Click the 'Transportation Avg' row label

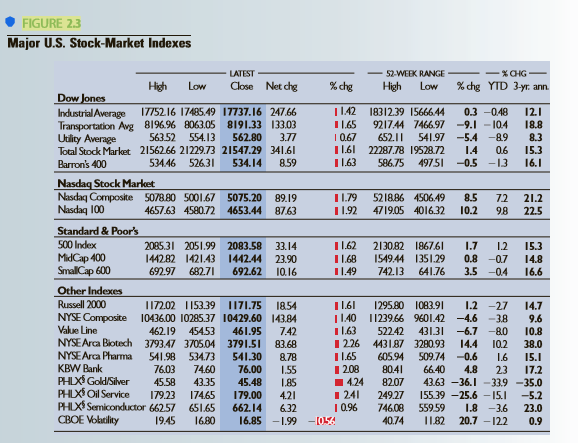point(95,126)
